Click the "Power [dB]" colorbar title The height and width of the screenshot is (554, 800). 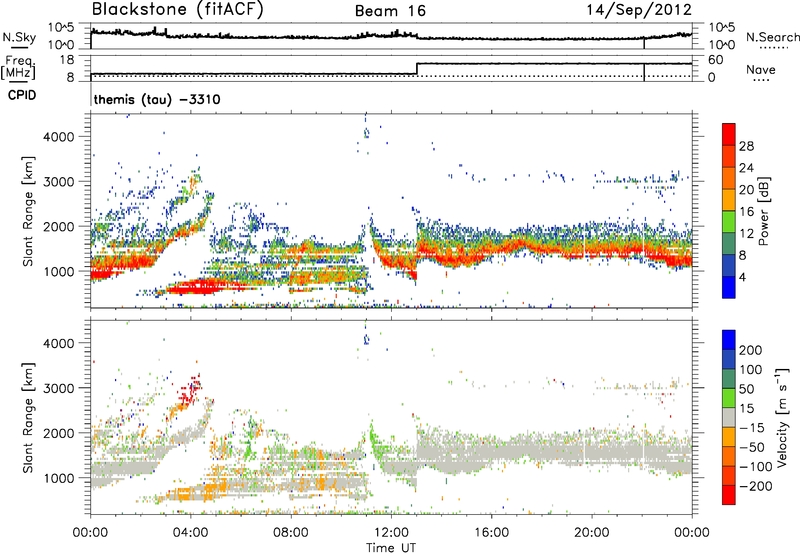point(764,211)
